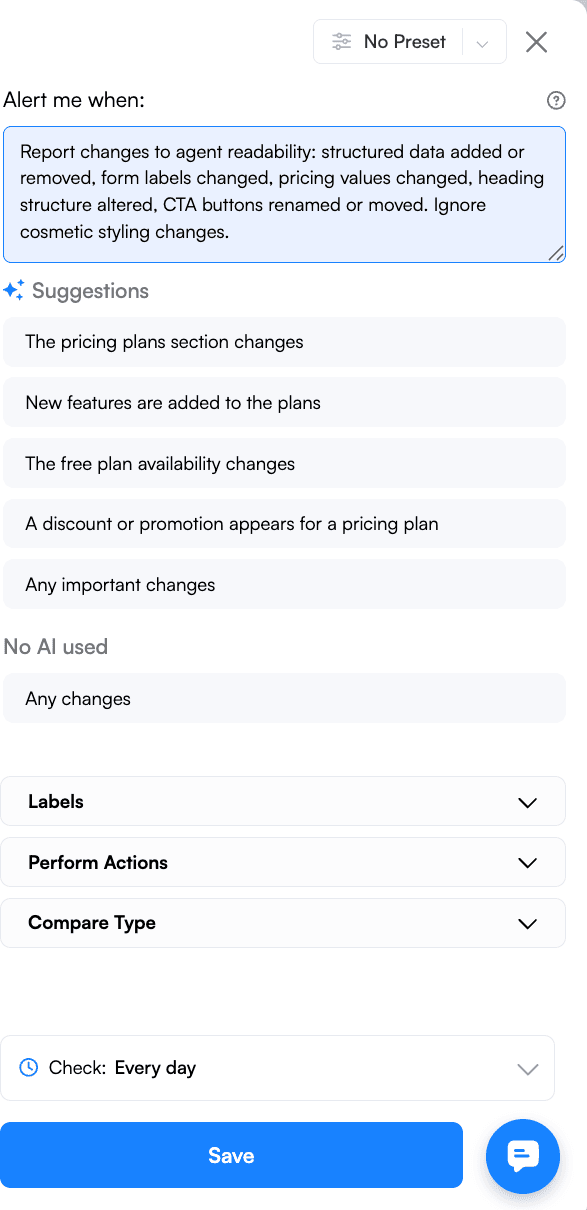Click the help question mark icon
This screenshot has height=1210, width=587.
pyautogui.click(x=556, y=100)
